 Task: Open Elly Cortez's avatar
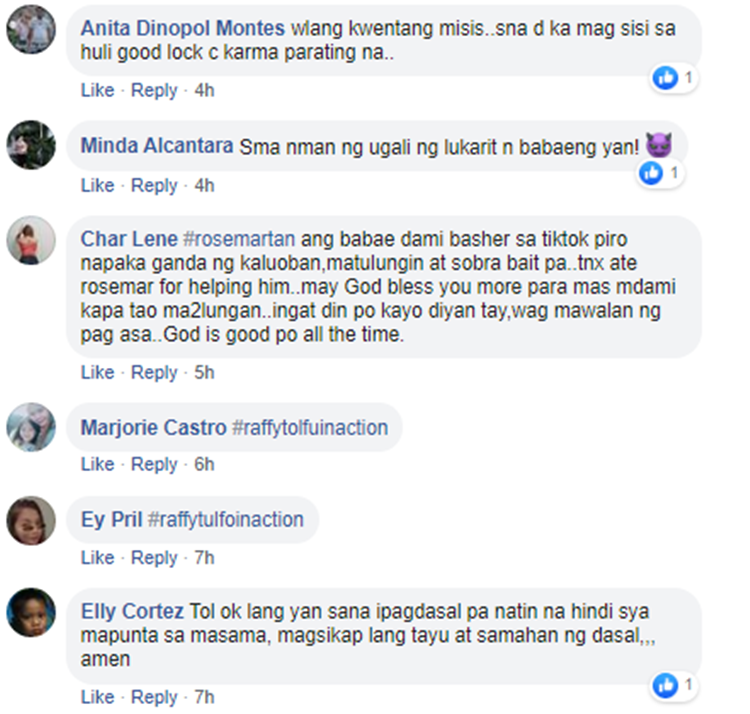pyautogui.click(x=31, y=612)
